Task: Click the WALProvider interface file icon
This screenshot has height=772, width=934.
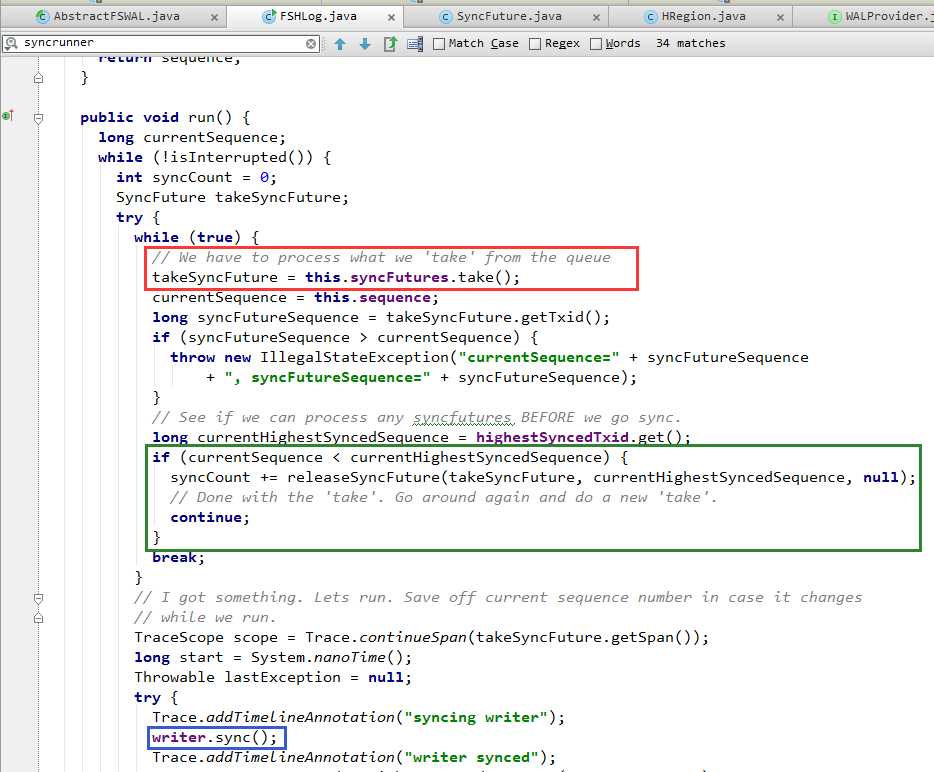Action: pyautogui.click(x=835, y=17)
